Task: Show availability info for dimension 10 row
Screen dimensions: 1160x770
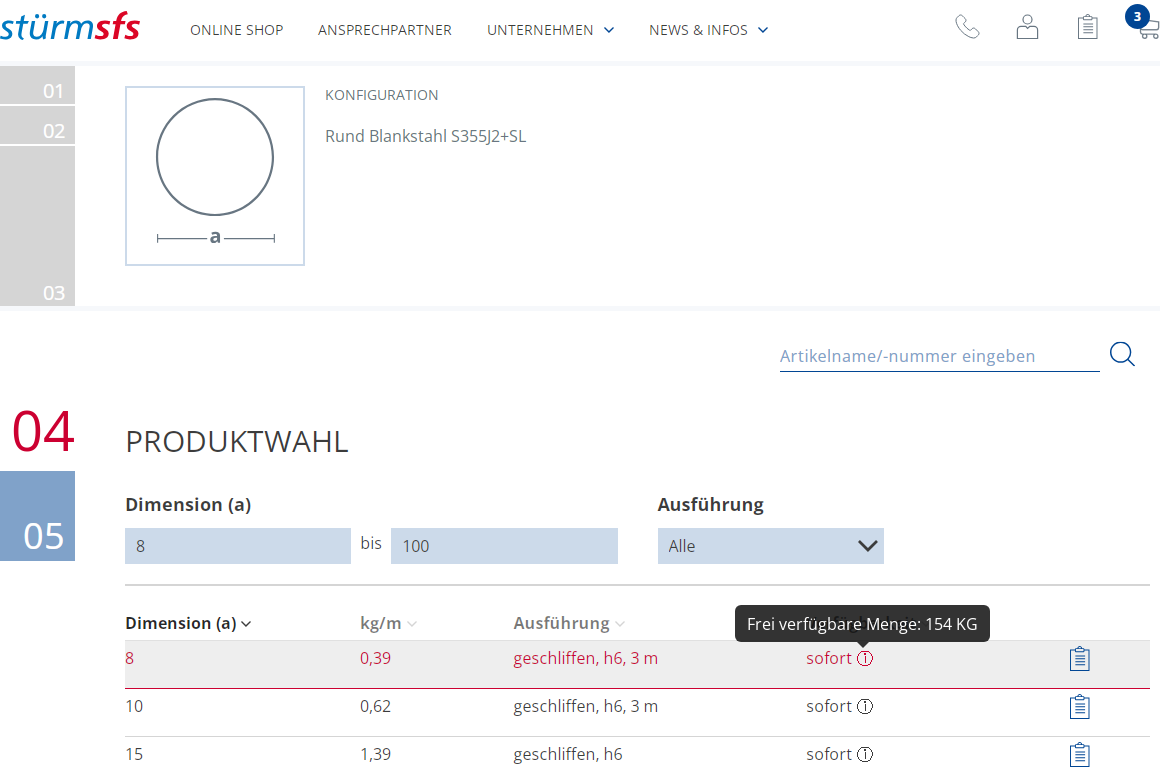Action: [865, 707]
